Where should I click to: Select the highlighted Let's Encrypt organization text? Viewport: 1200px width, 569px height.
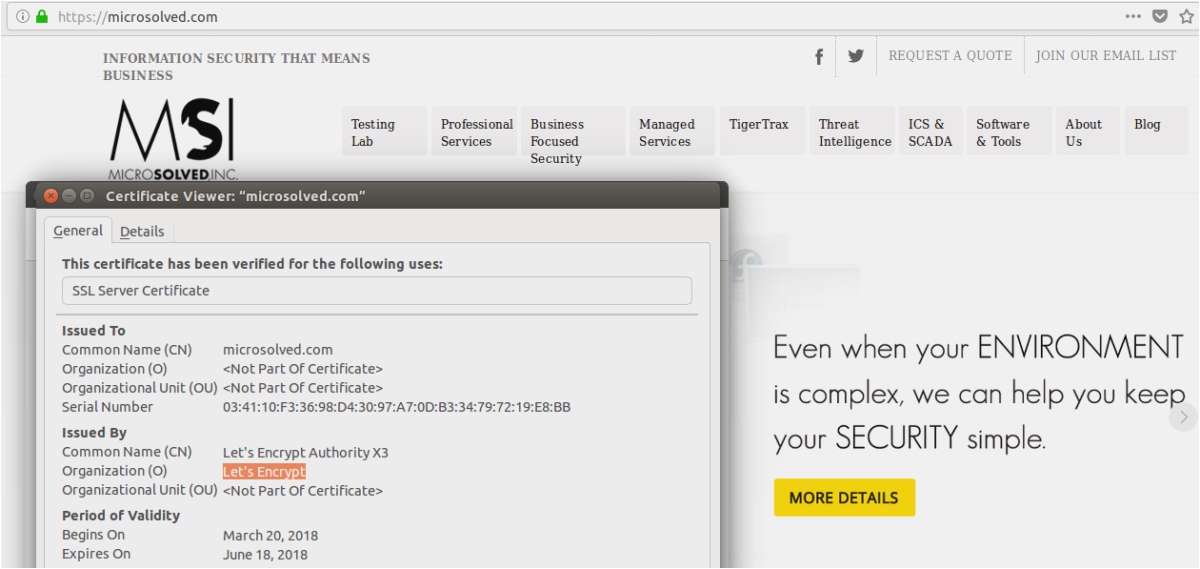click(264, 471)
